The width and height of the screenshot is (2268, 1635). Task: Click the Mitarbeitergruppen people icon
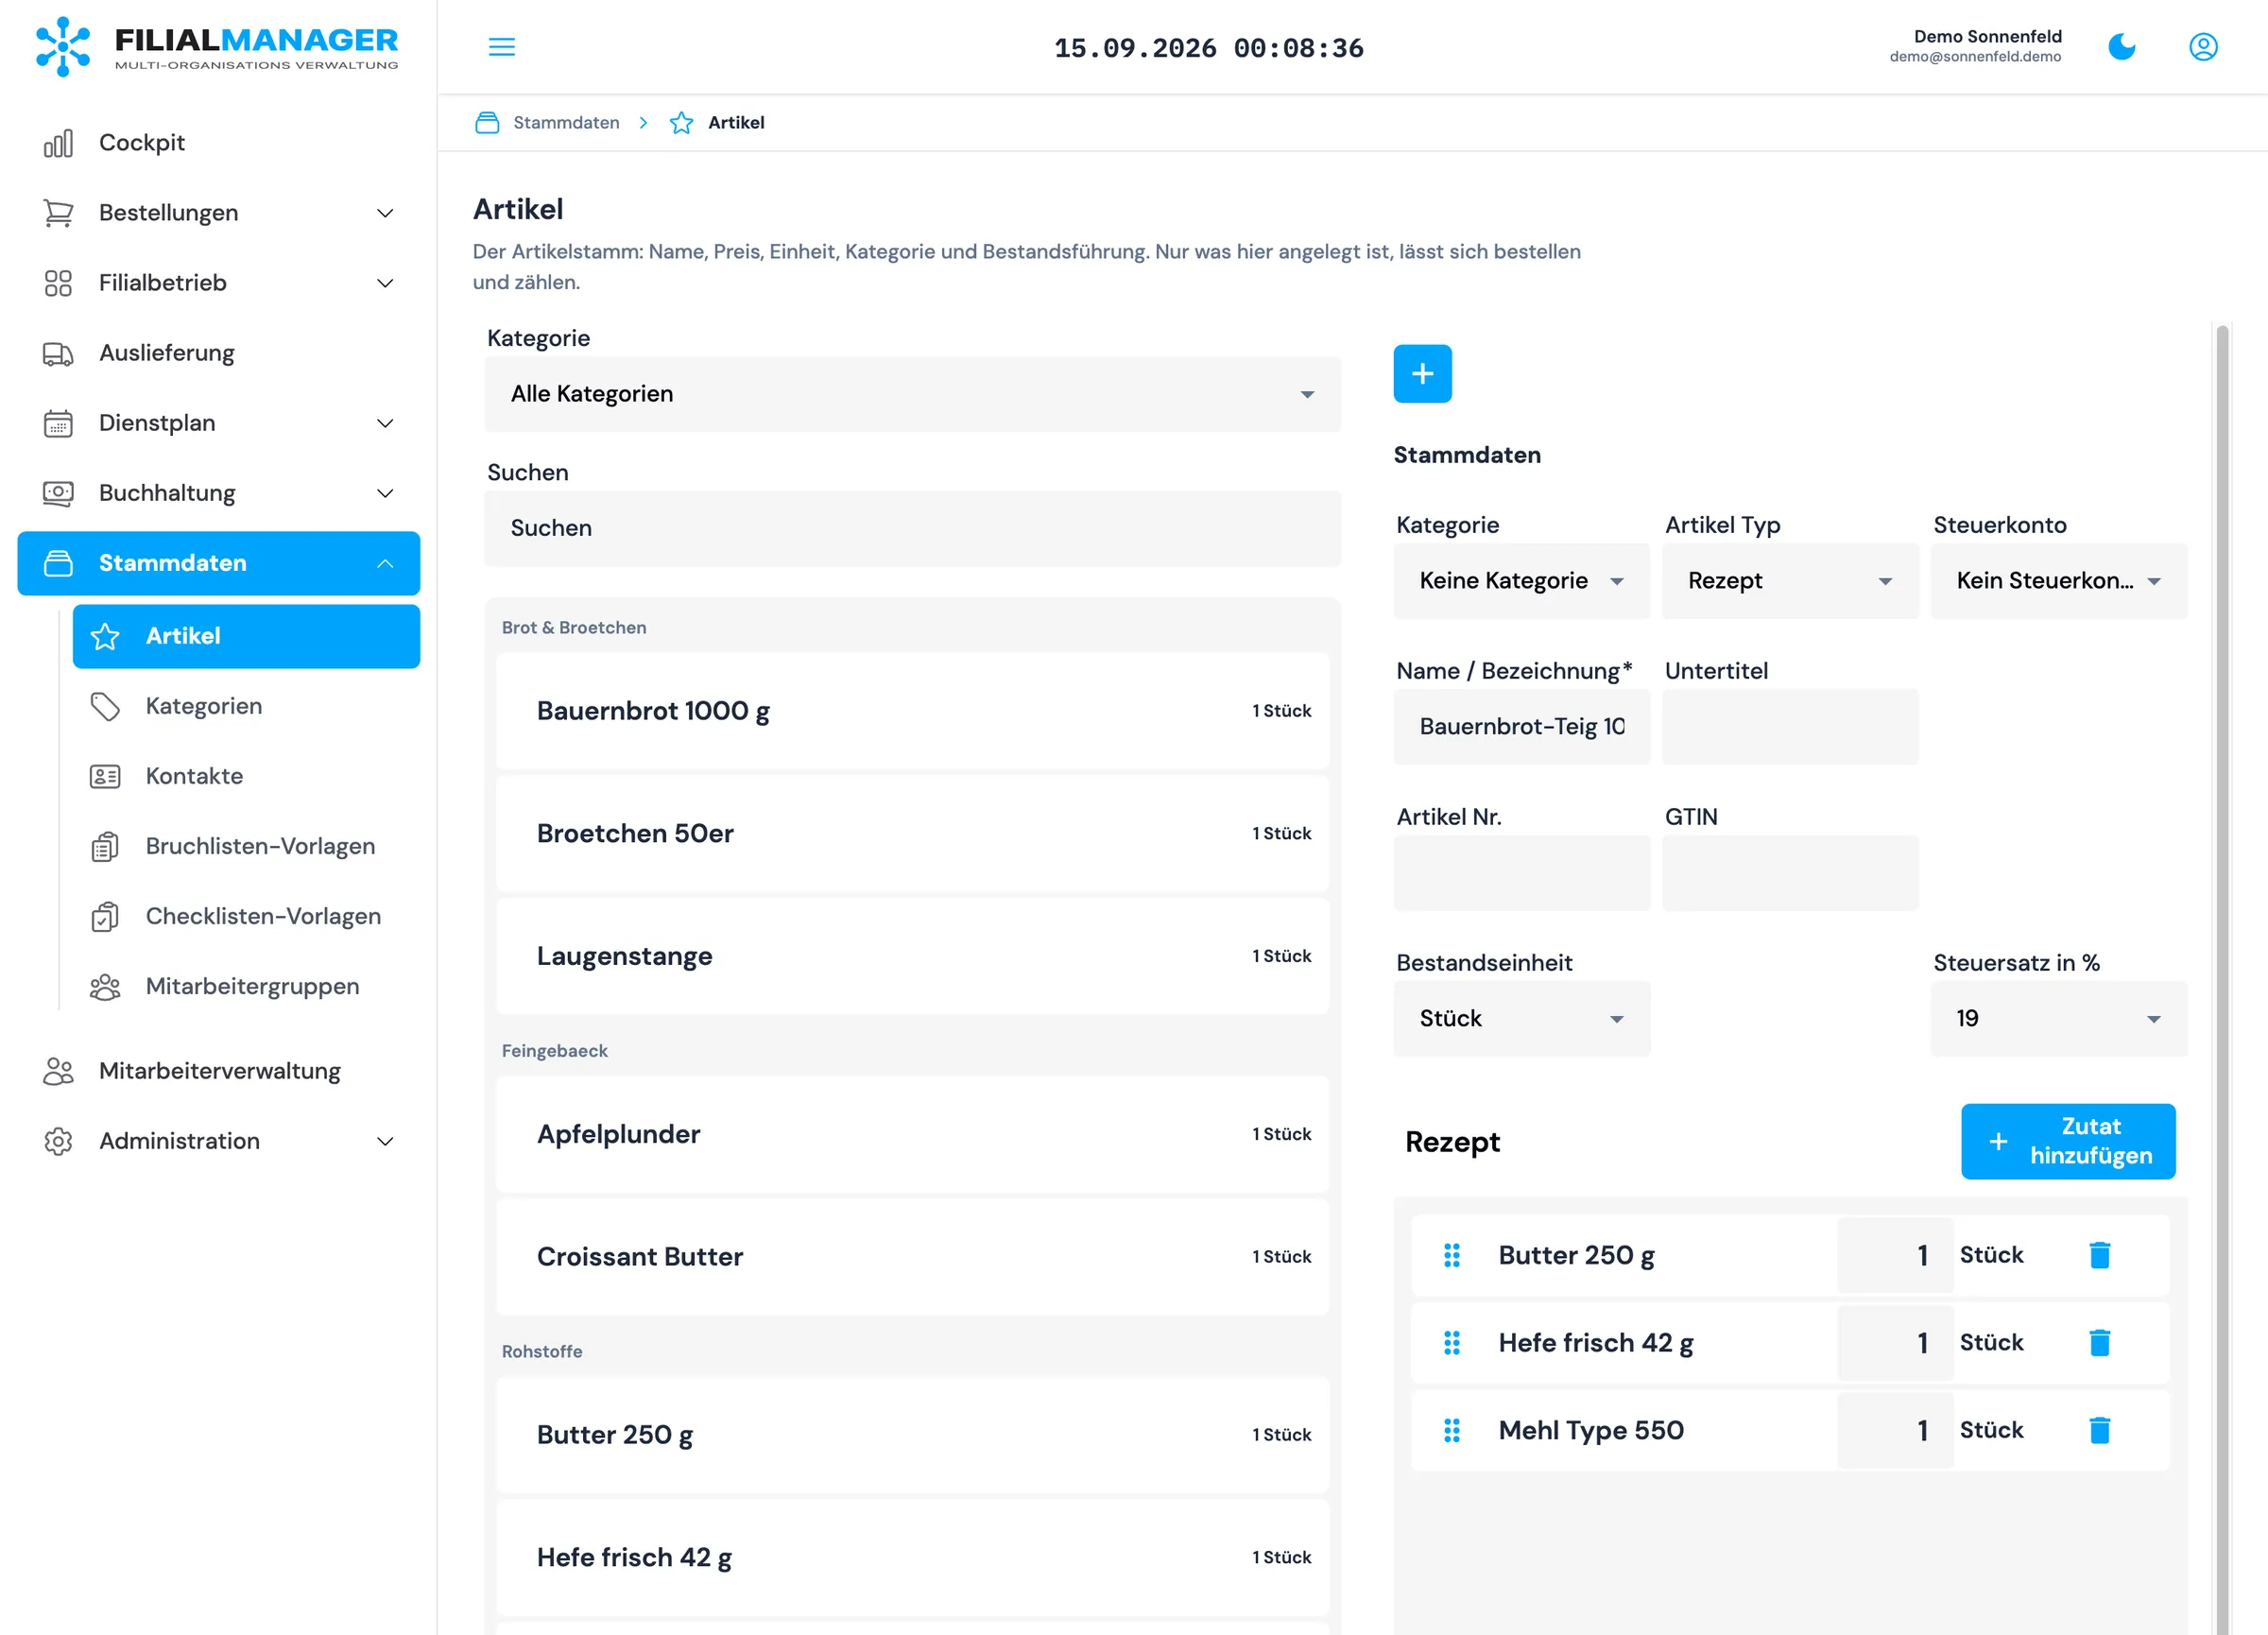[x=105, y=986]
